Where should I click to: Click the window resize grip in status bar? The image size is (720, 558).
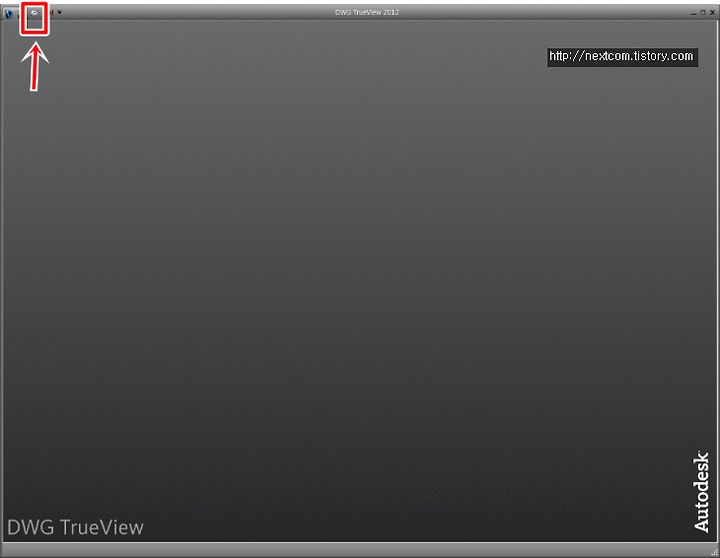[x=714, y=552]
